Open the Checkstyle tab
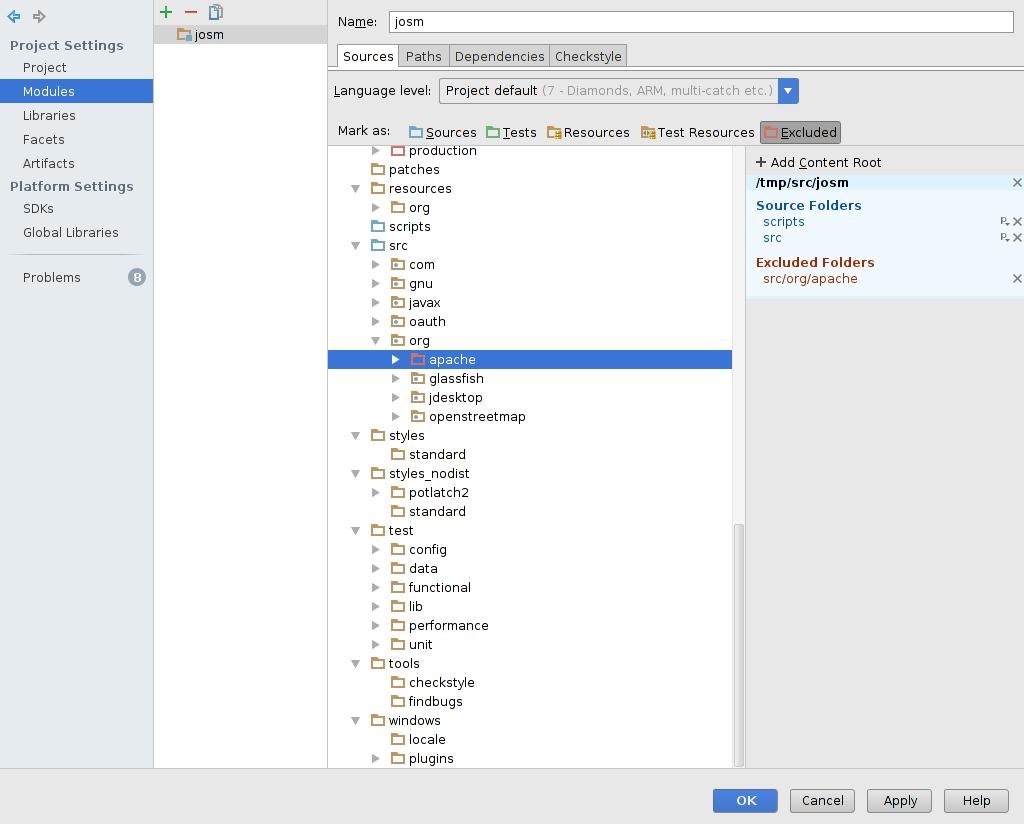Screen dimensions: 1024x824 (588, 56)
